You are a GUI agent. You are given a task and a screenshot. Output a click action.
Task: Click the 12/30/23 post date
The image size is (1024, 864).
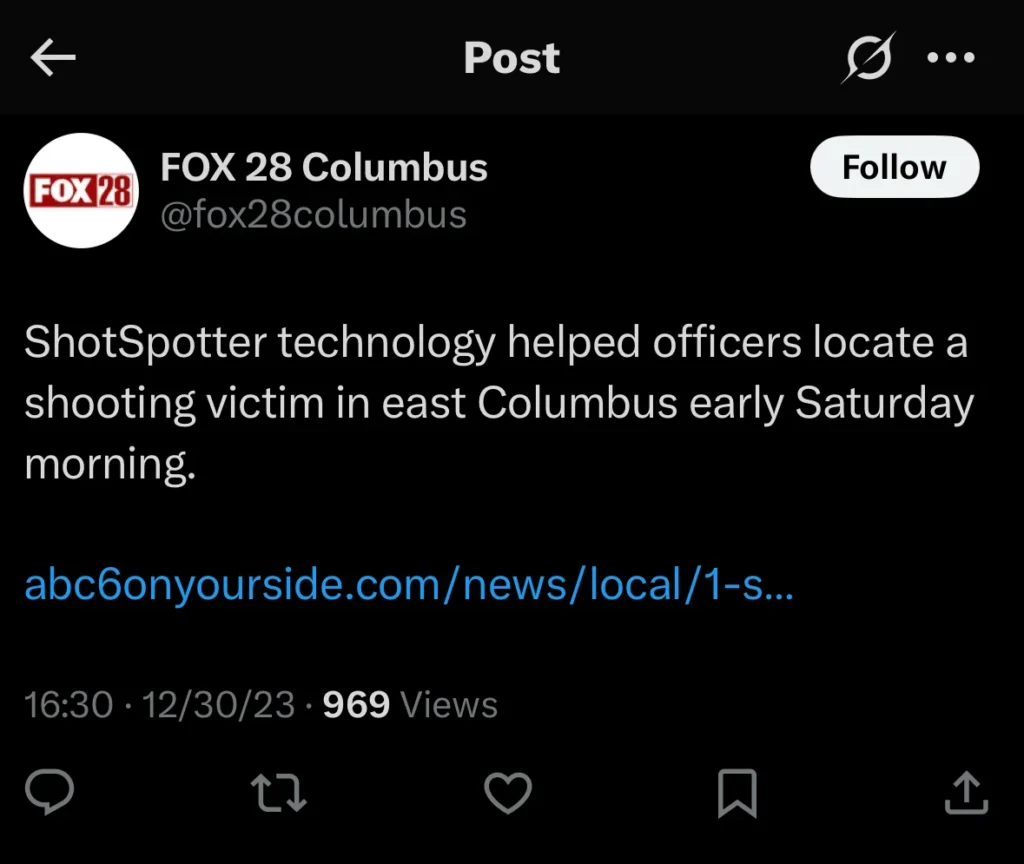[218, 705]
